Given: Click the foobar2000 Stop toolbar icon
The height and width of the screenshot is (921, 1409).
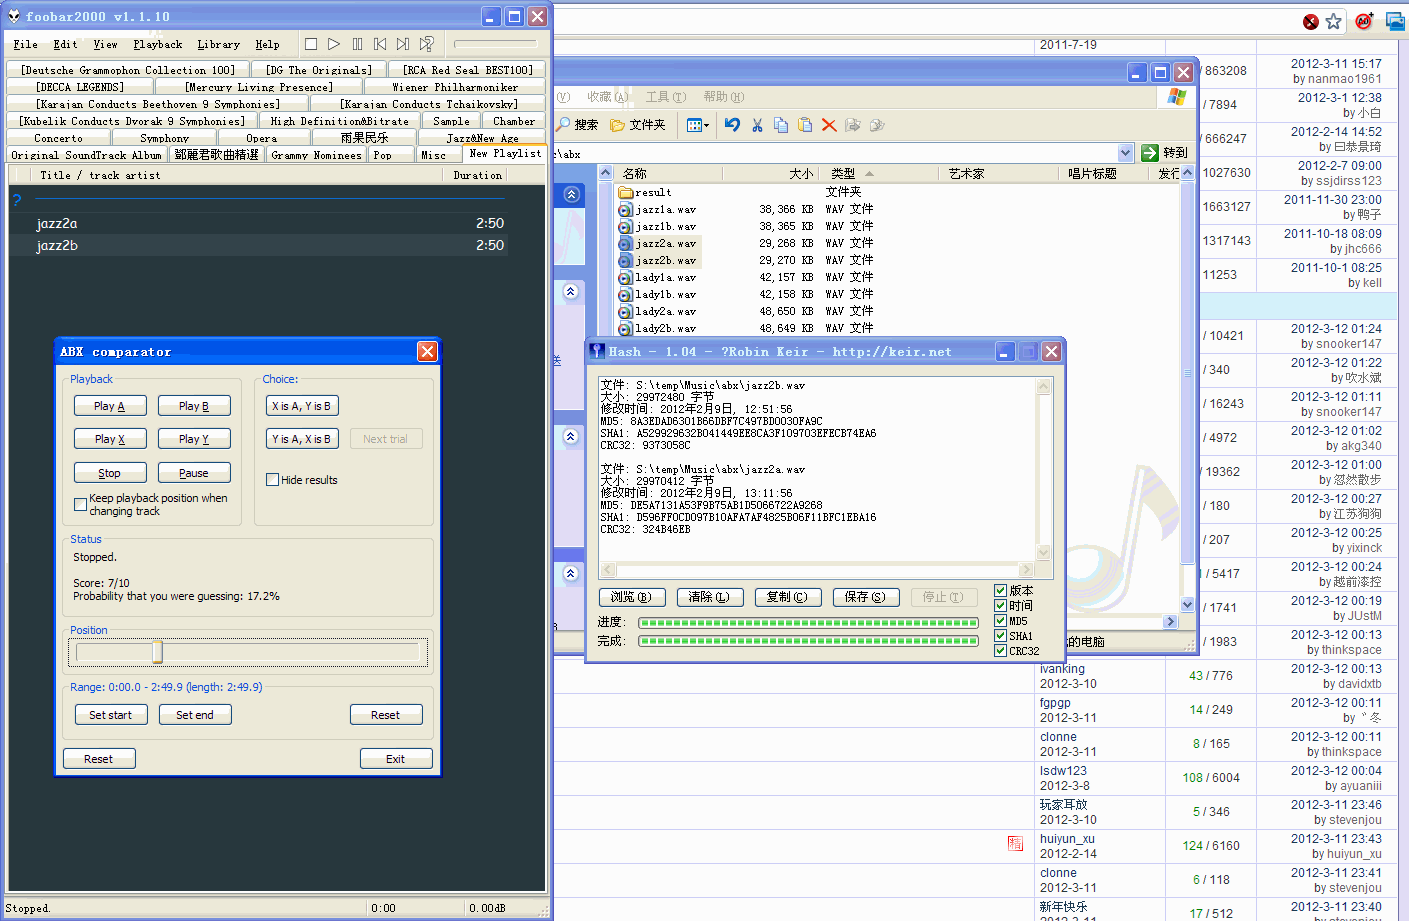Looking at the screenshot, I should click(311, 44).
